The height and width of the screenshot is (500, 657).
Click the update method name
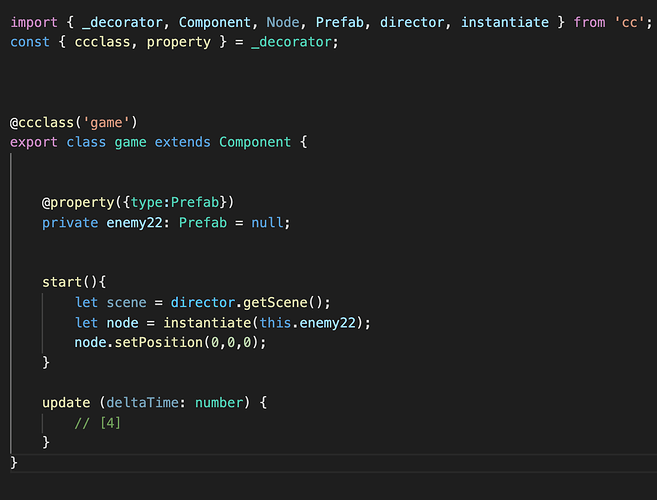pyautogui.click(x=66, y=403)
